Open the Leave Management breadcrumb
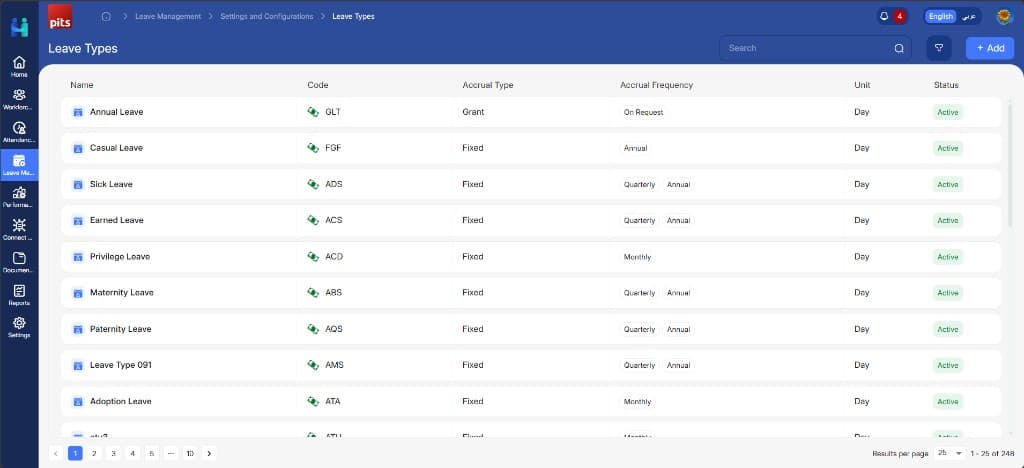The height and width of the screenshot is (468, 1024). tap(168, 16)
